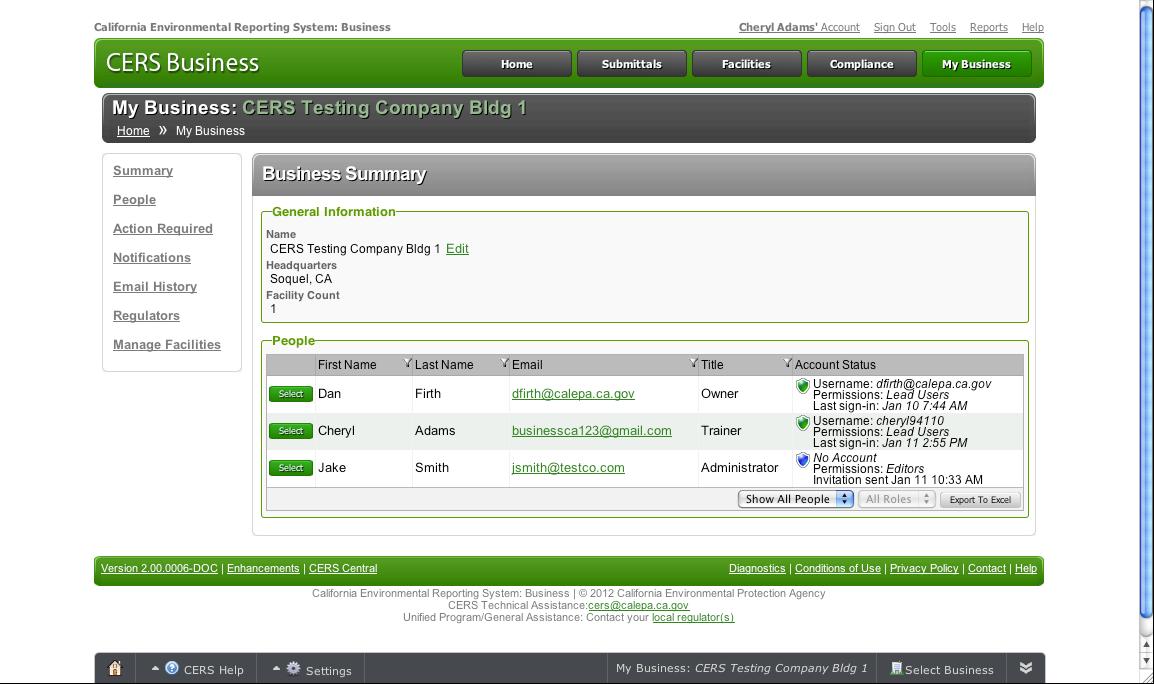The image size is (1154, 684).
Task: Open the Privacy Policy footer link
Action: [x=924, y=568]
